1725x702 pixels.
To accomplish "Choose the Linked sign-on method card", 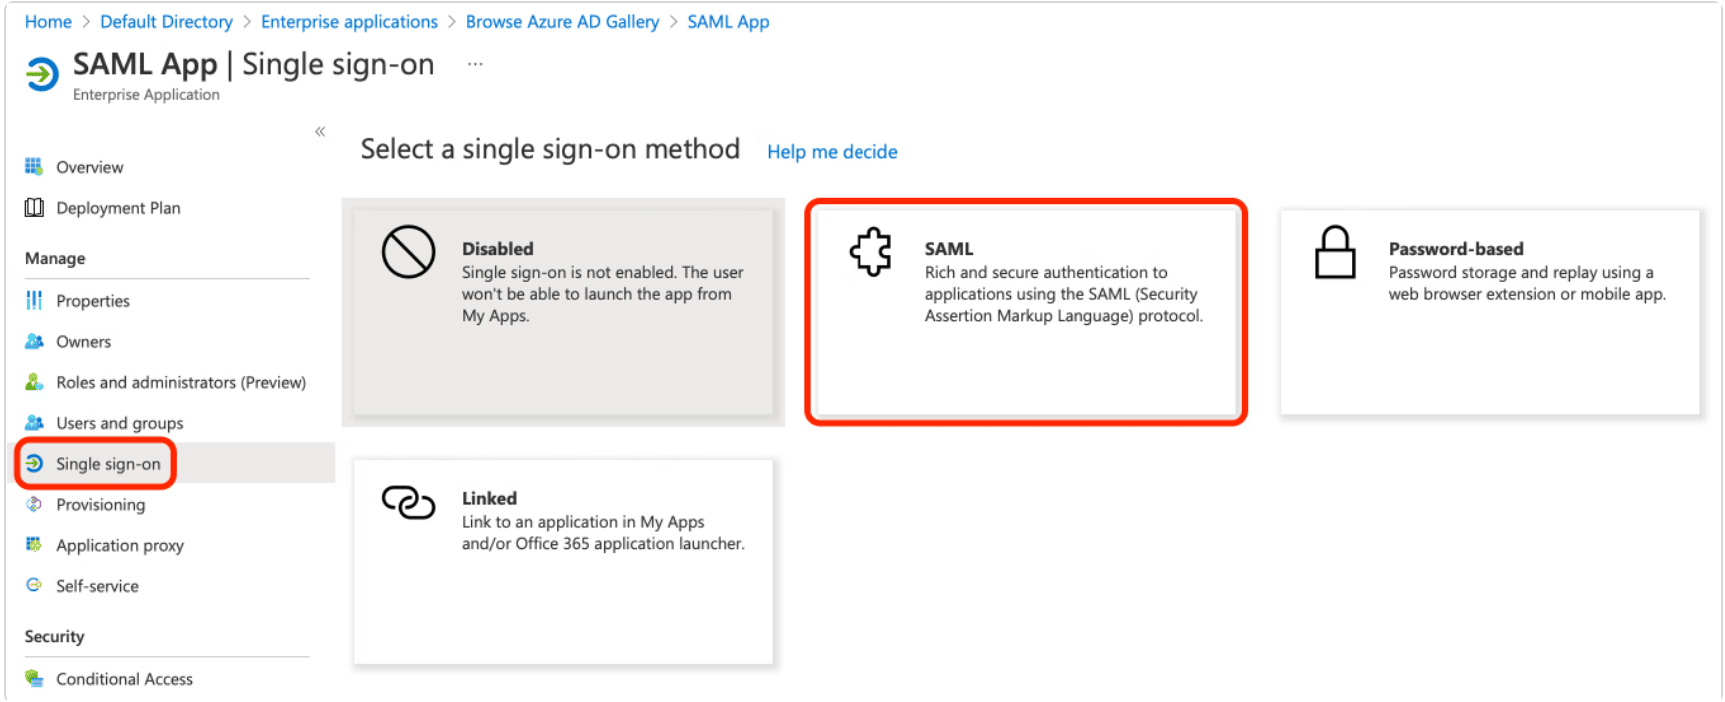I will coord(563,561).
